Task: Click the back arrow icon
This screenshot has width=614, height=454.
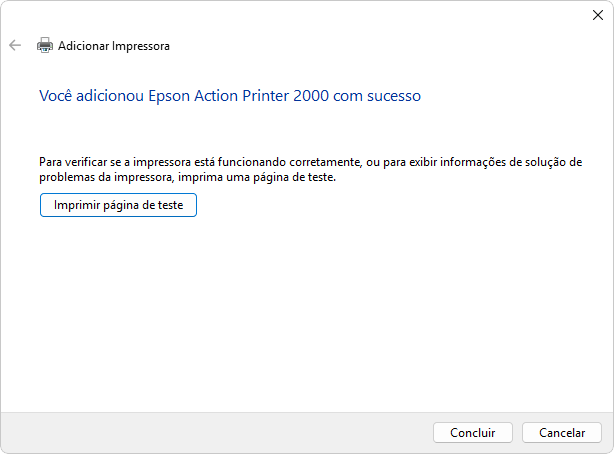Action: [x=15, y=45]
